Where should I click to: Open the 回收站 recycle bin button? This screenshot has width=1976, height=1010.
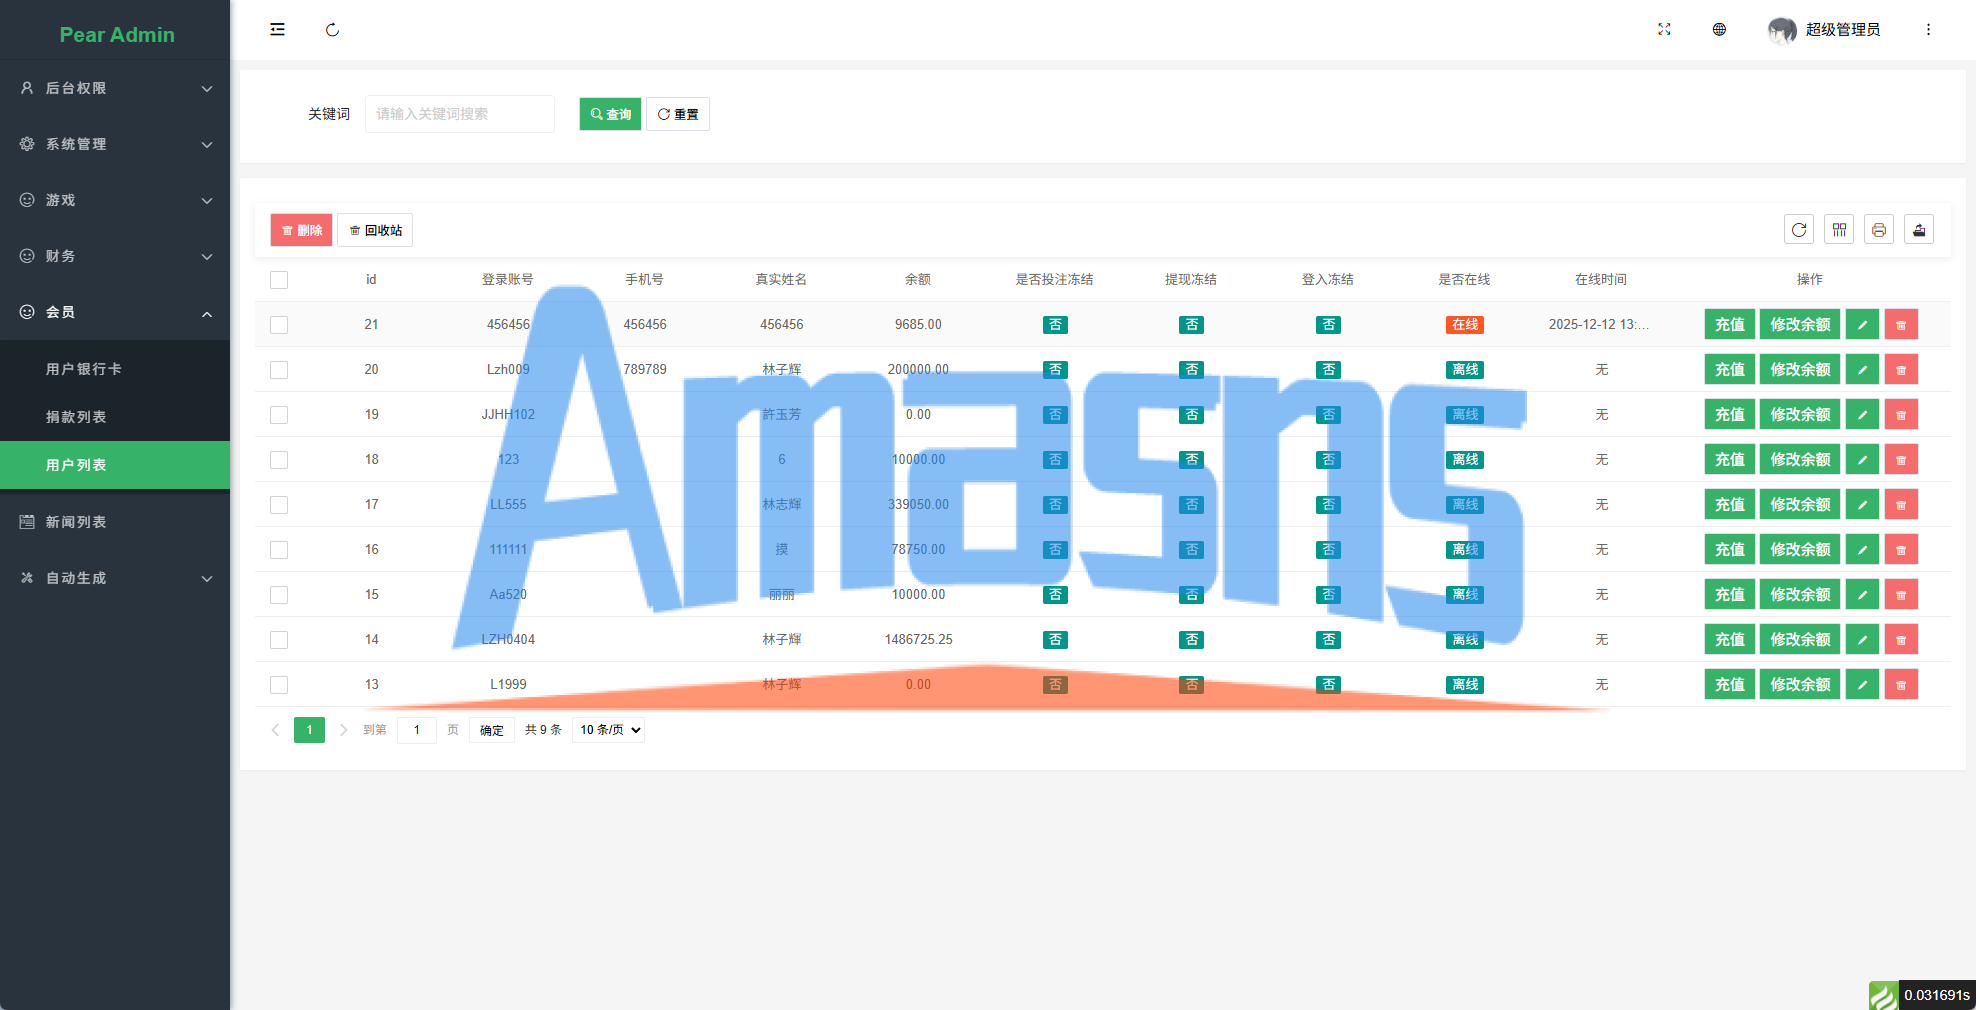375,230
